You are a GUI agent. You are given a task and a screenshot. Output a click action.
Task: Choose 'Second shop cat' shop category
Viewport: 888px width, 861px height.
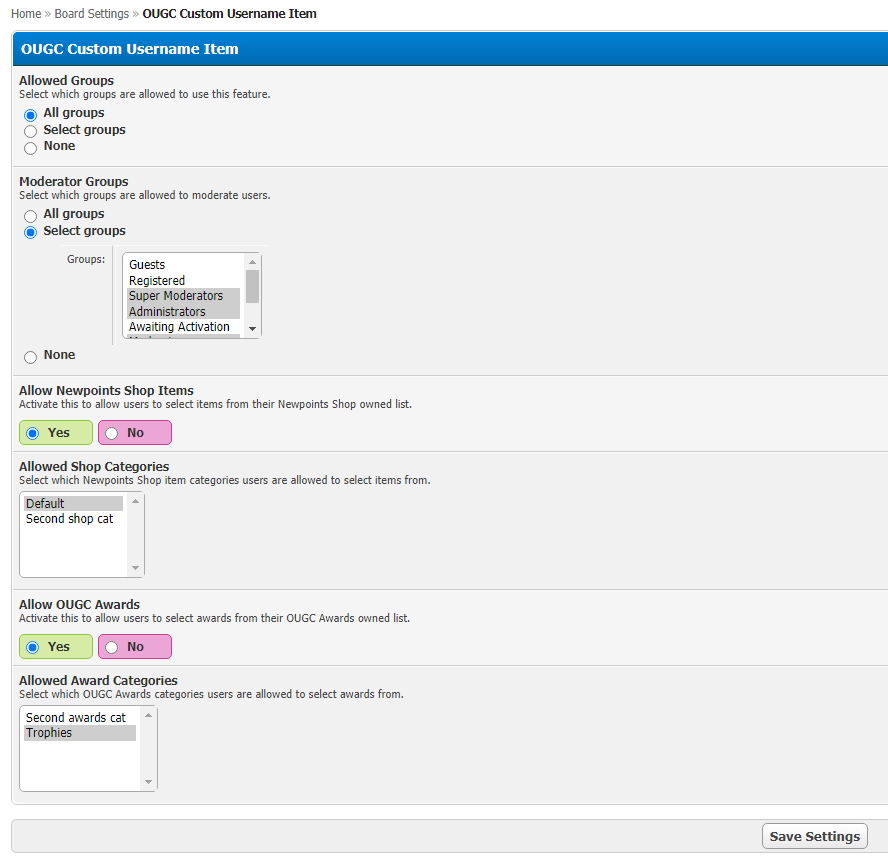point(70,519)
